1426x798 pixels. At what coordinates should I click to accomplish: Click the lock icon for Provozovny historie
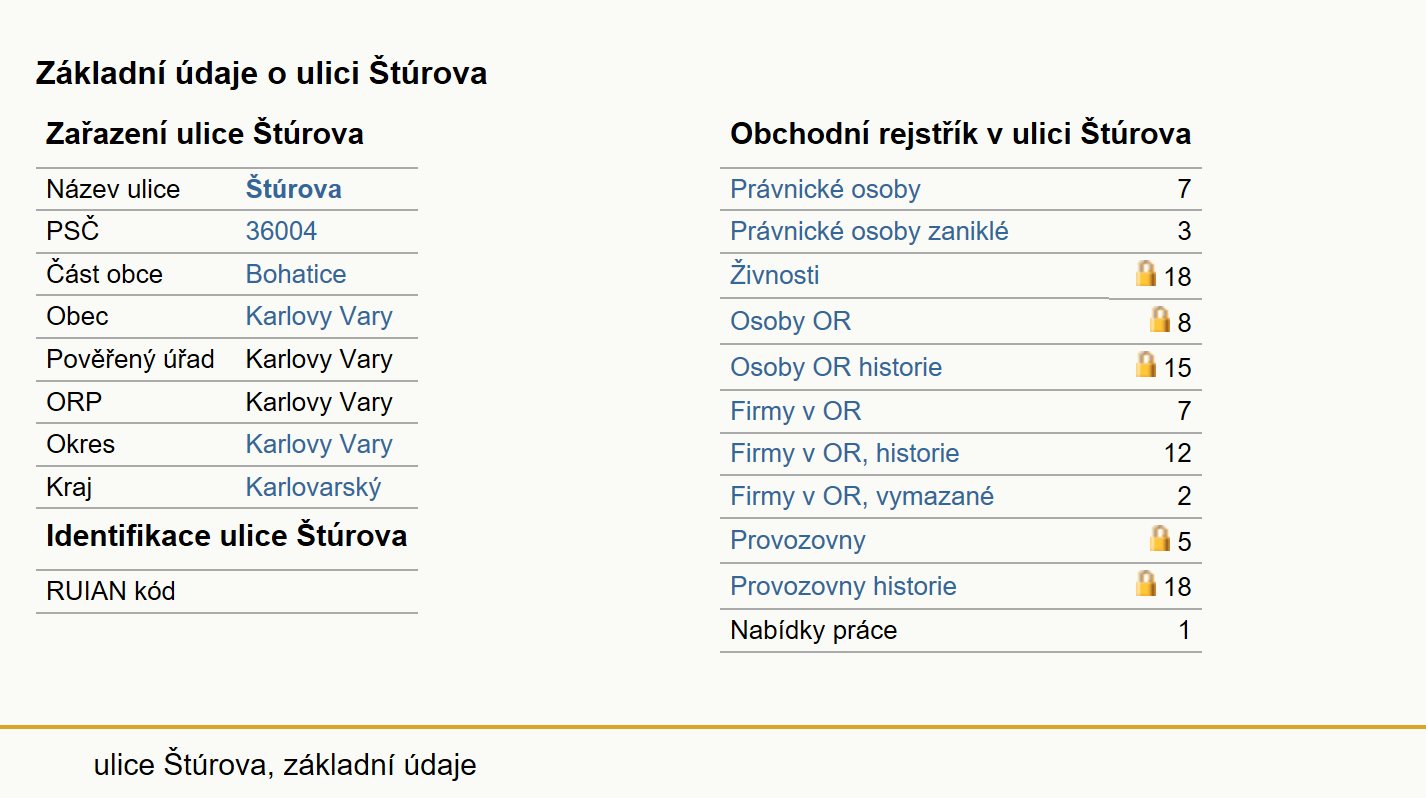1146,583
